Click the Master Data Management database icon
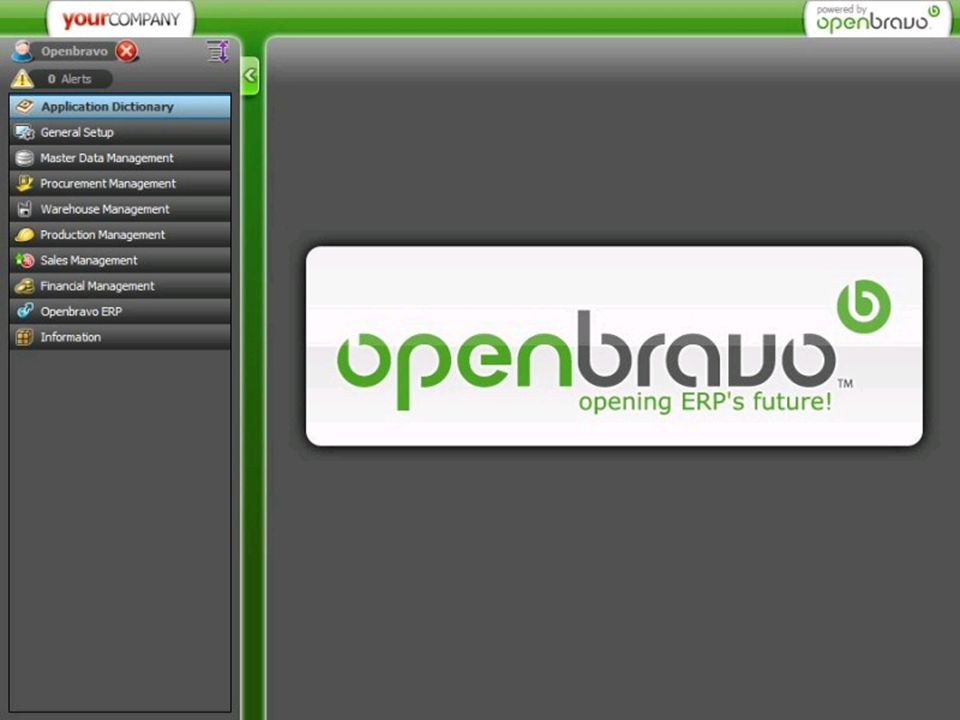The width and height of the screenshot is (960, 720). pyautogui.click(x=24, y=158)
